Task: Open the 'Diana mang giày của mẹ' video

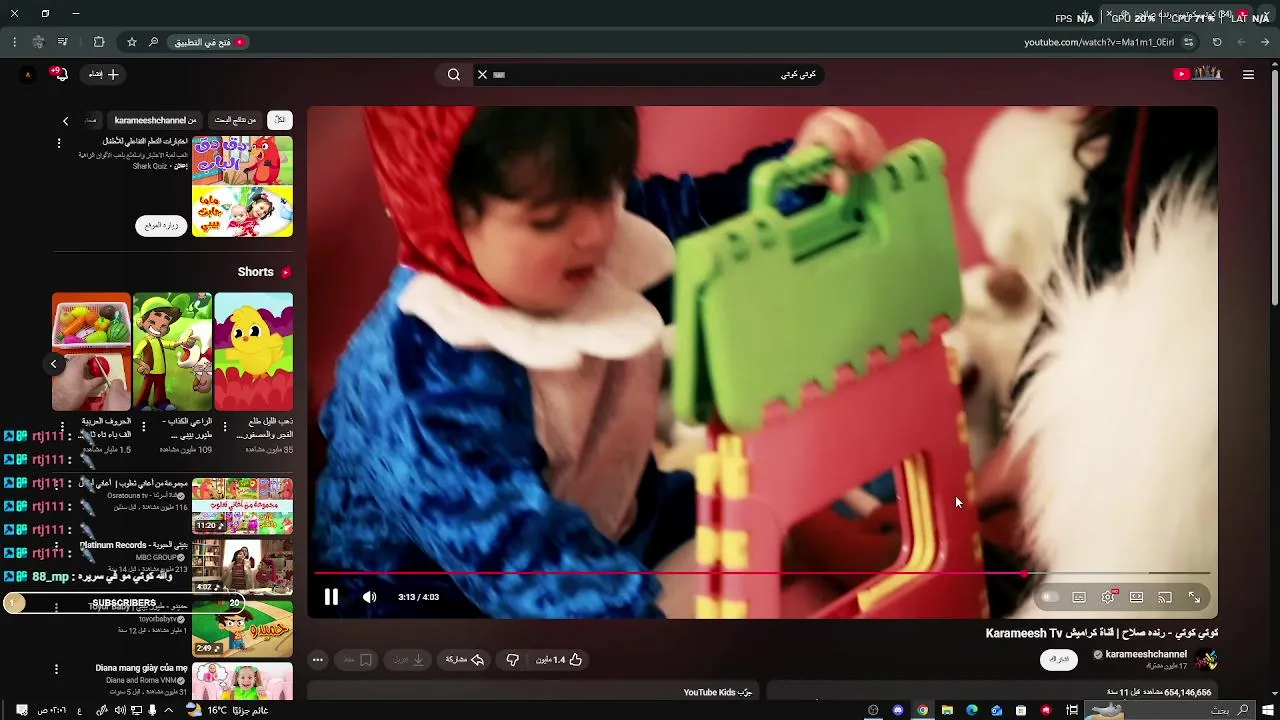Action: coord(242,681)
